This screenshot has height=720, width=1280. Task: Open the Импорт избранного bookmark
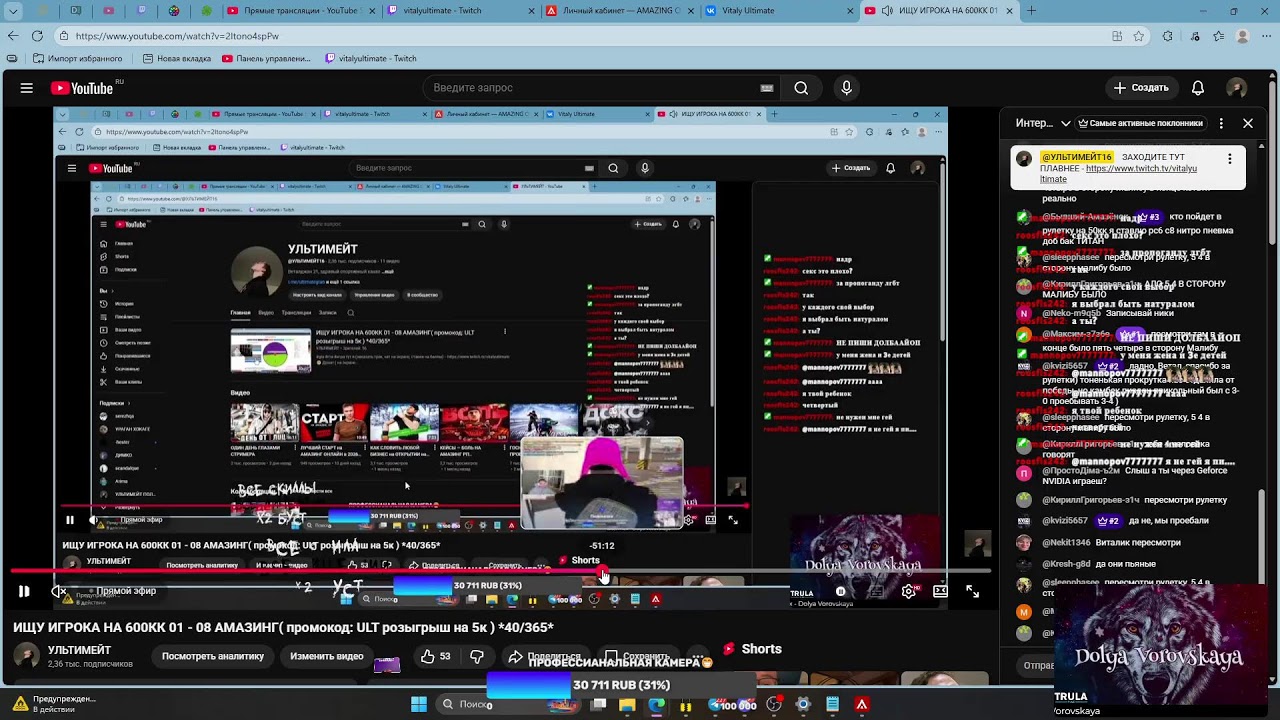point(77,58)
